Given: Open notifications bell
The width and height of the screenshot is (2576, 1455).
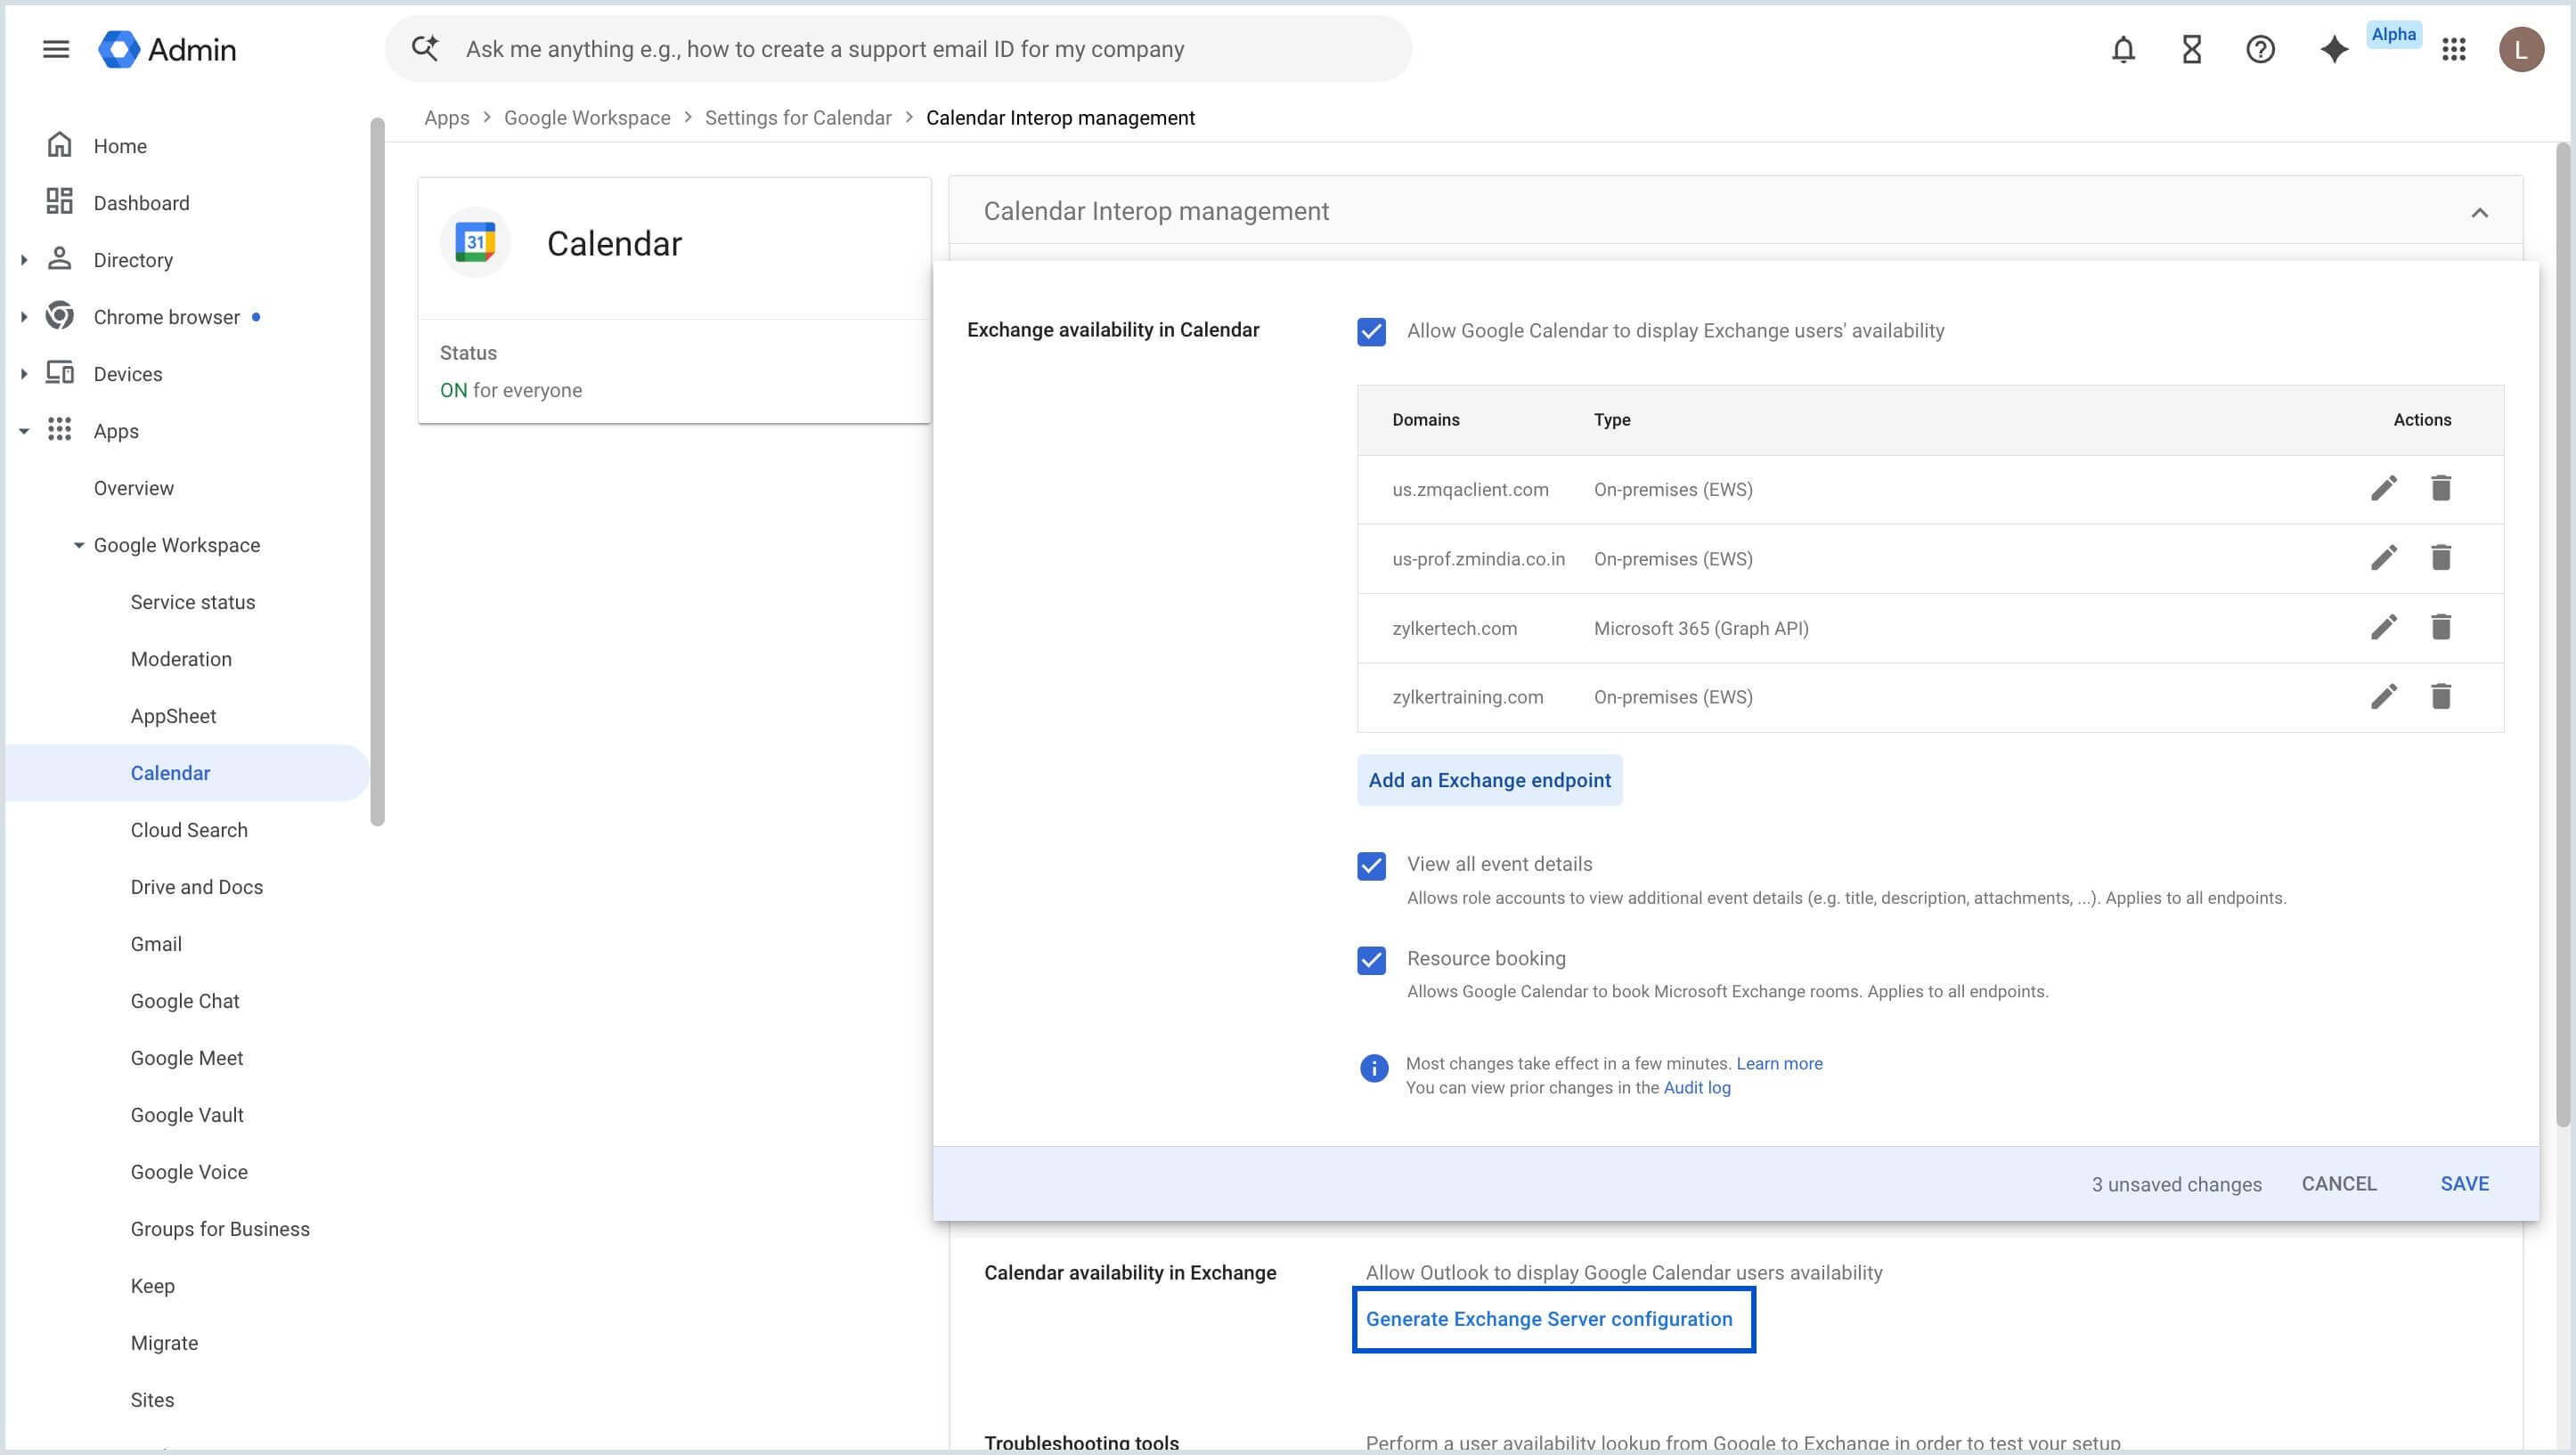Looking at the screenshot, I should pos(2123,49).
